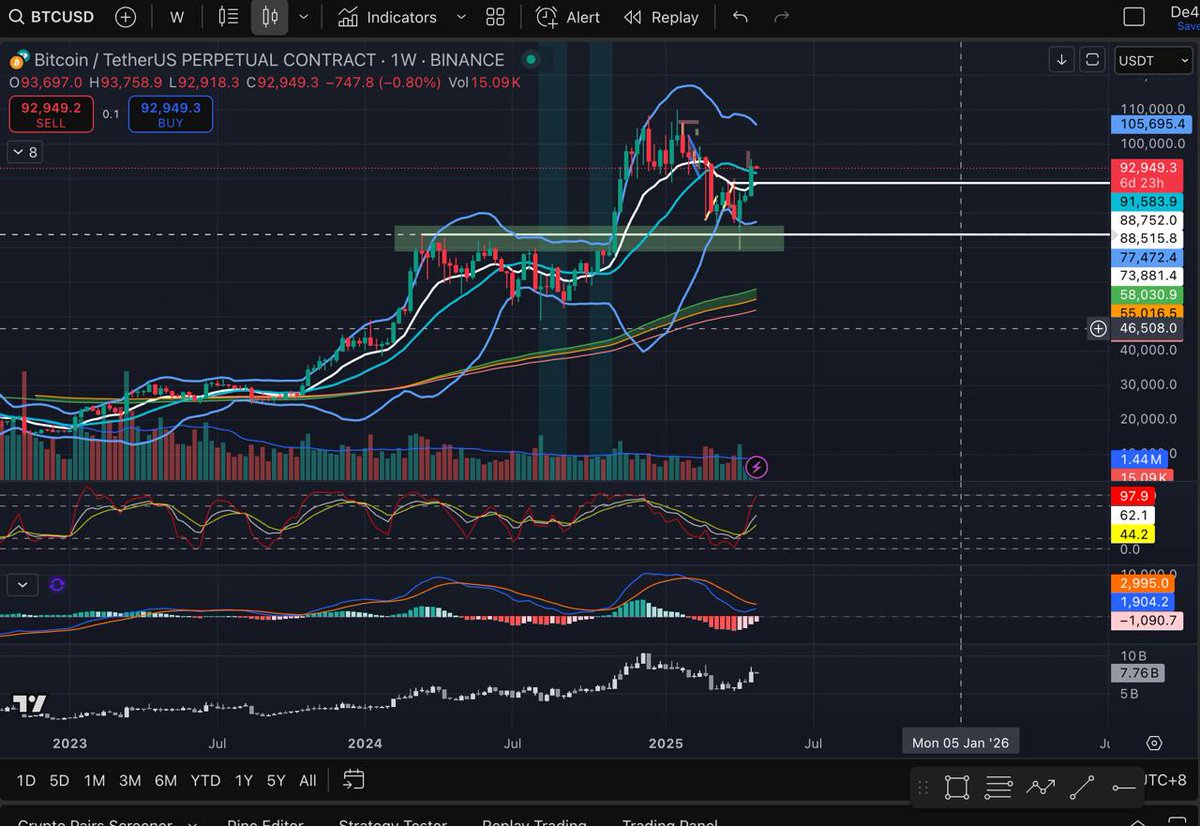This screenshot has height=826, width=1200.
Task: Click the 58,030.9 green price label
Action: (x=1147, y=295)
